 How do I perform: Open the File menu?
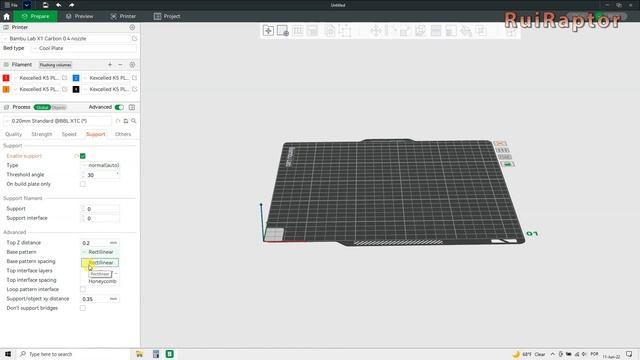pos(12,5)
